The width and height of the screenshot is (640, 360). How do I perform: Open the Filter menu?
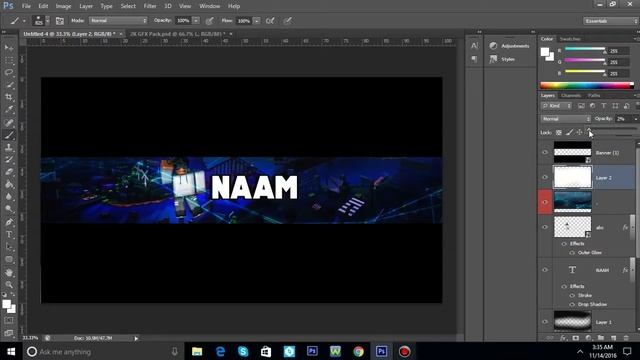tap(150, 6)
